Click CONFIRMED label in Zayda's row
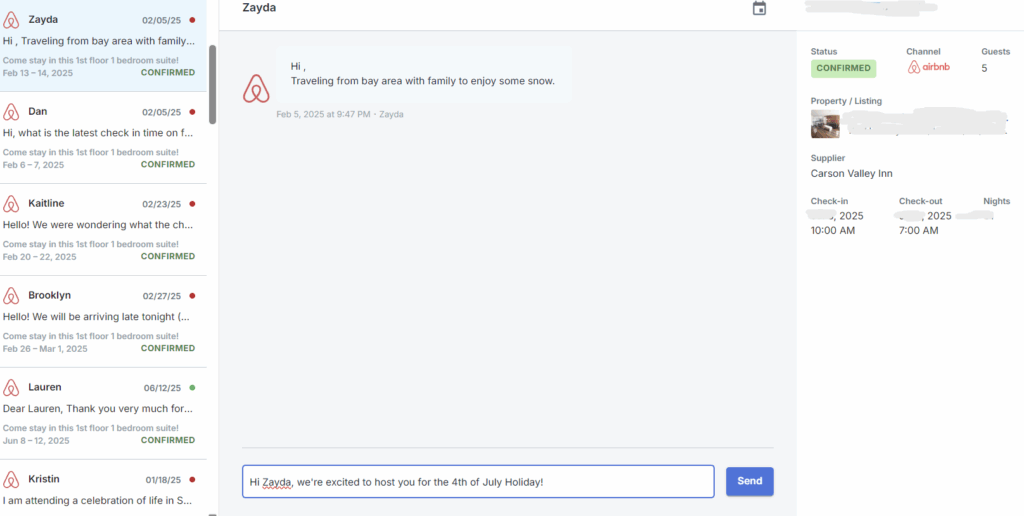 [x=168, y=73]
